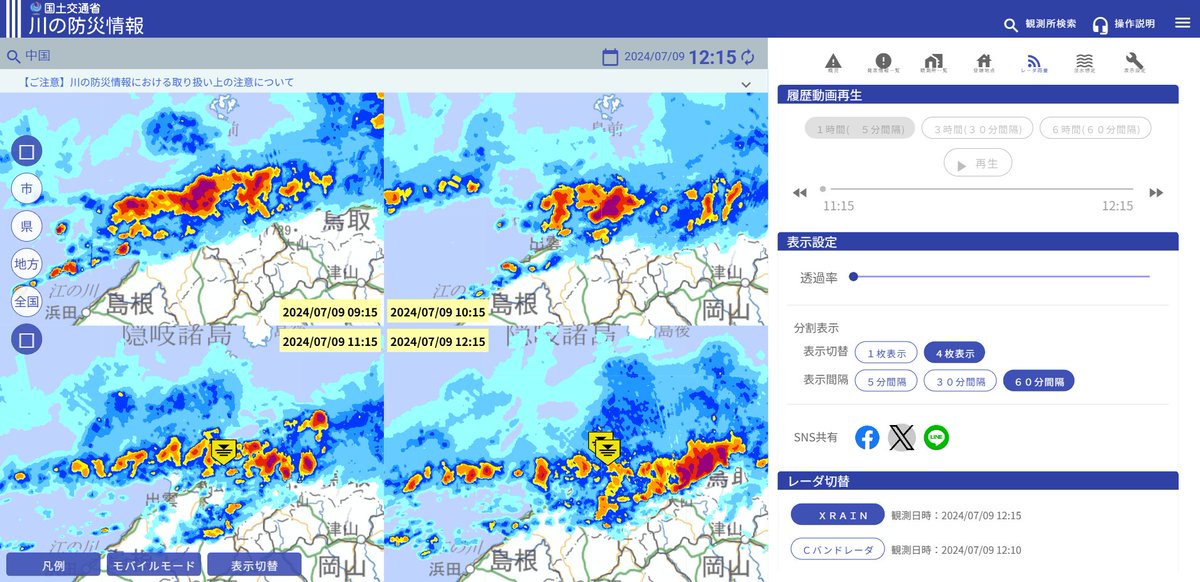This screenshot has width=1200, height=582.
Task: Select 1時間 (5分間隔) history range
Action: point(860,128)
